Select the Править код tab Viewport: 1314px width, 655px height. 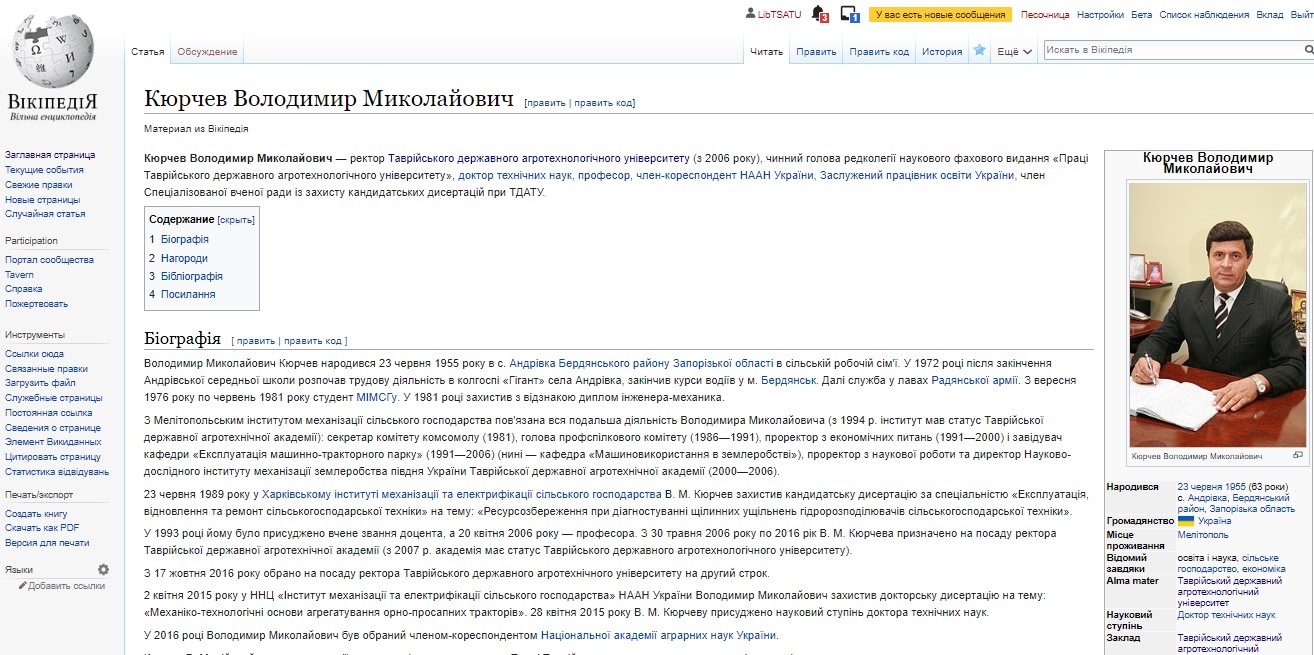[x=879, y=52]
